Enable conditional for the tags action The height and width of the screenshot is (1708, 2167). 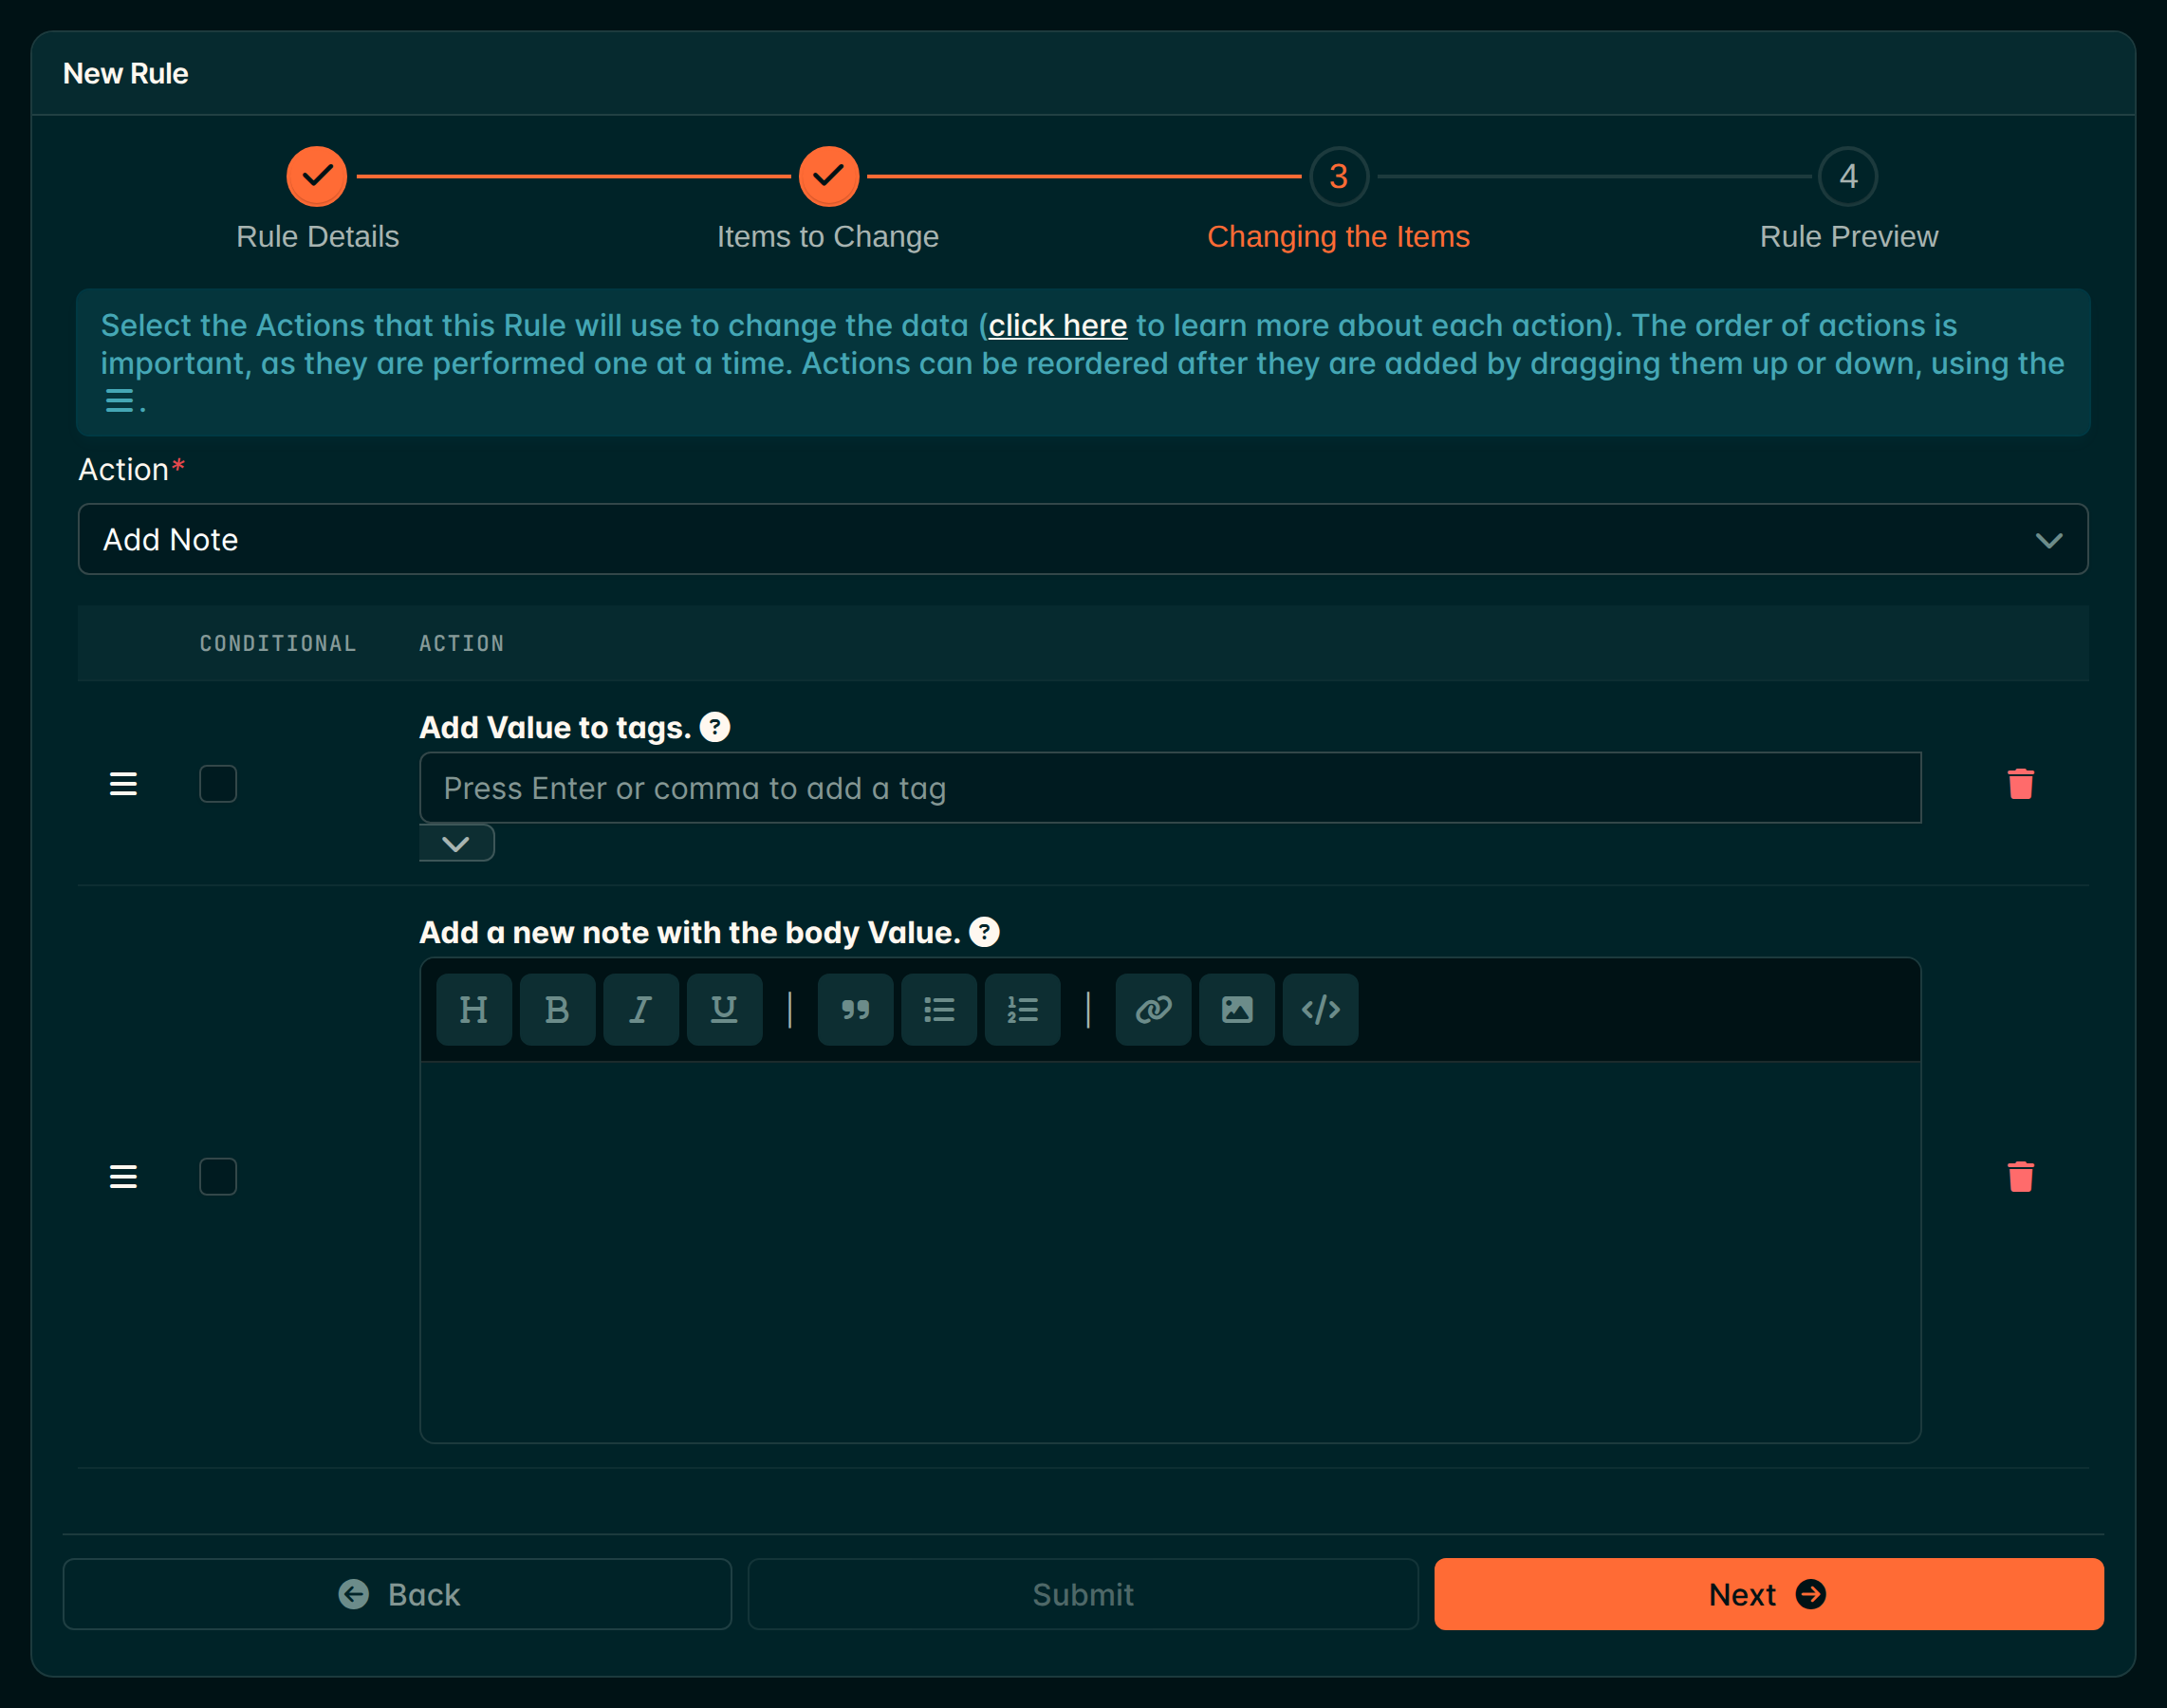[218, 784]
